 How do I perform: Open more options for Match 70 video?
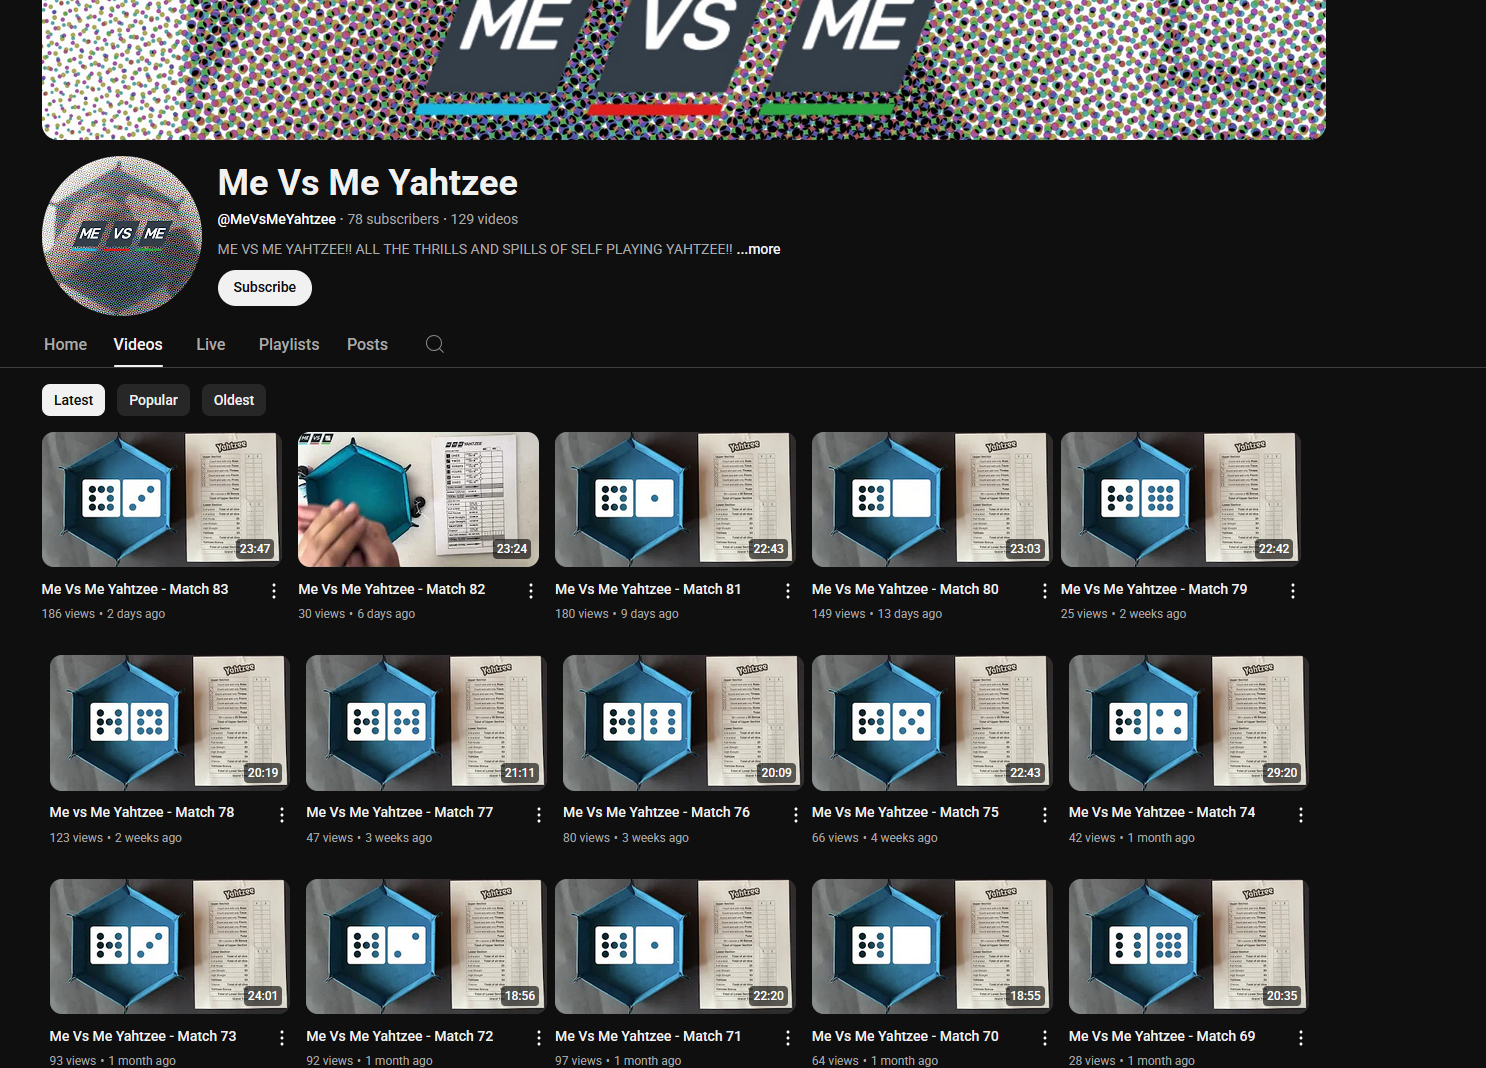(1045, 1038)
